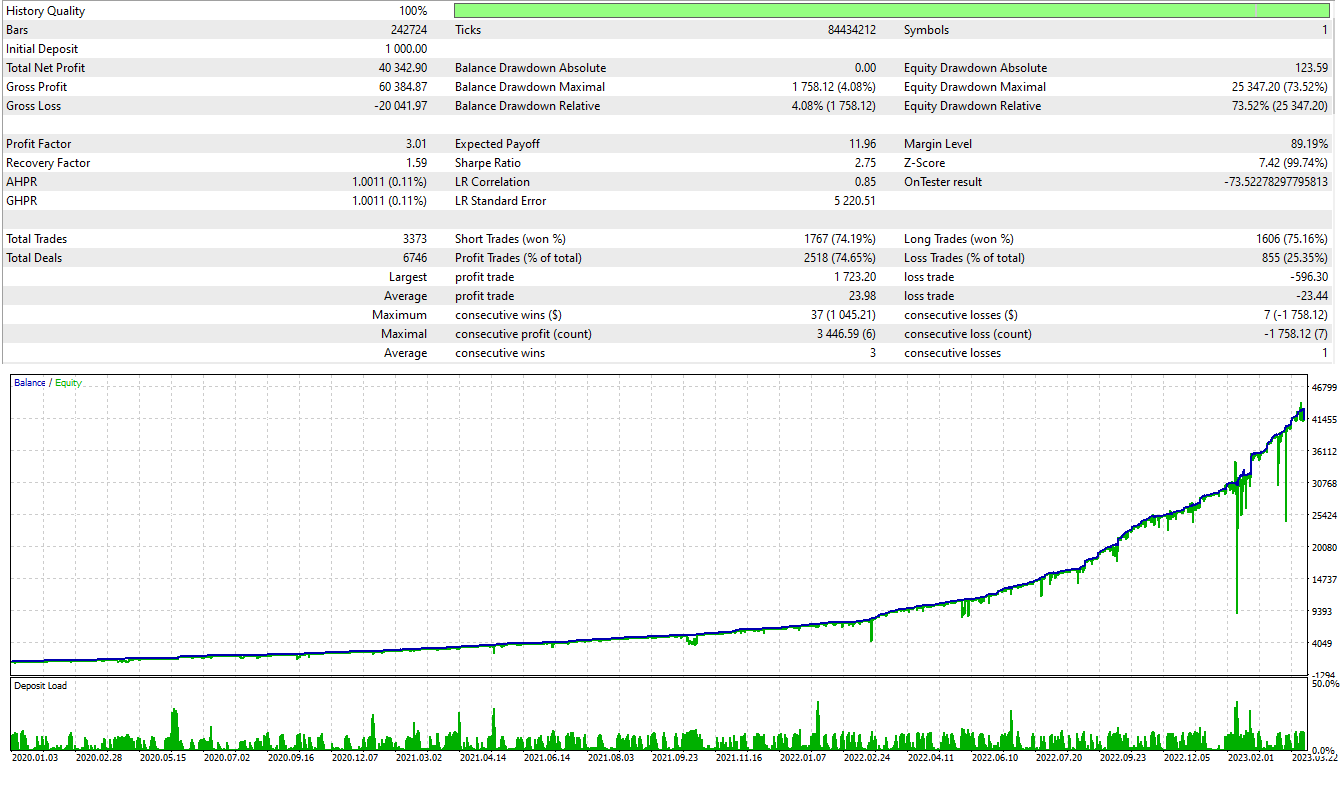
Task: Select the 'Symbols' label
Action: (x=927, y=30)
